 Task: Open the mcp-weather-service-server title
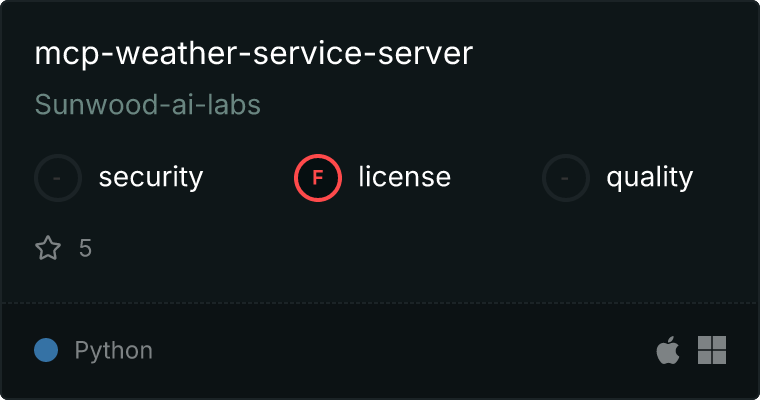[253, 54]
